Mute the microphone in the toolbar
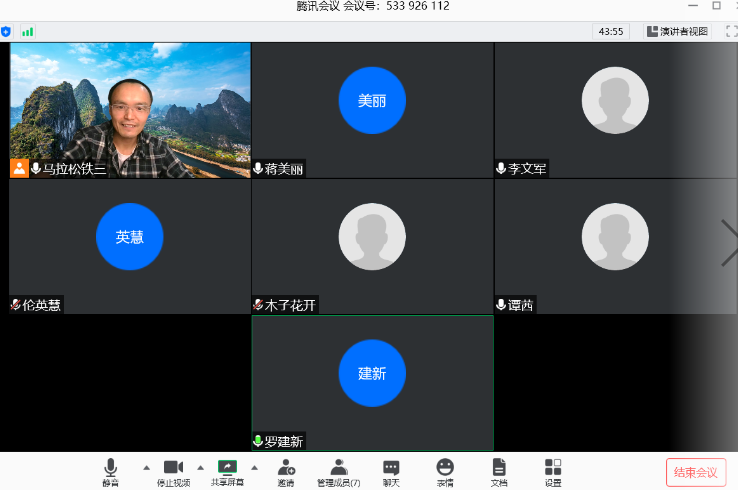Viewport: 738px width, 490px height. [x=110, y=468]
